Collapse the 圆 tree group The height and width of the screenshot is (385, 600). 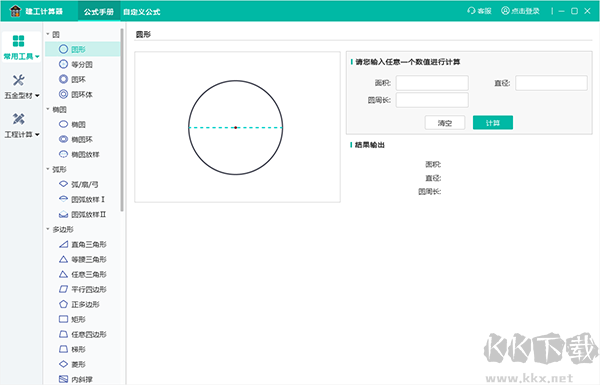(x=48, y=34)
